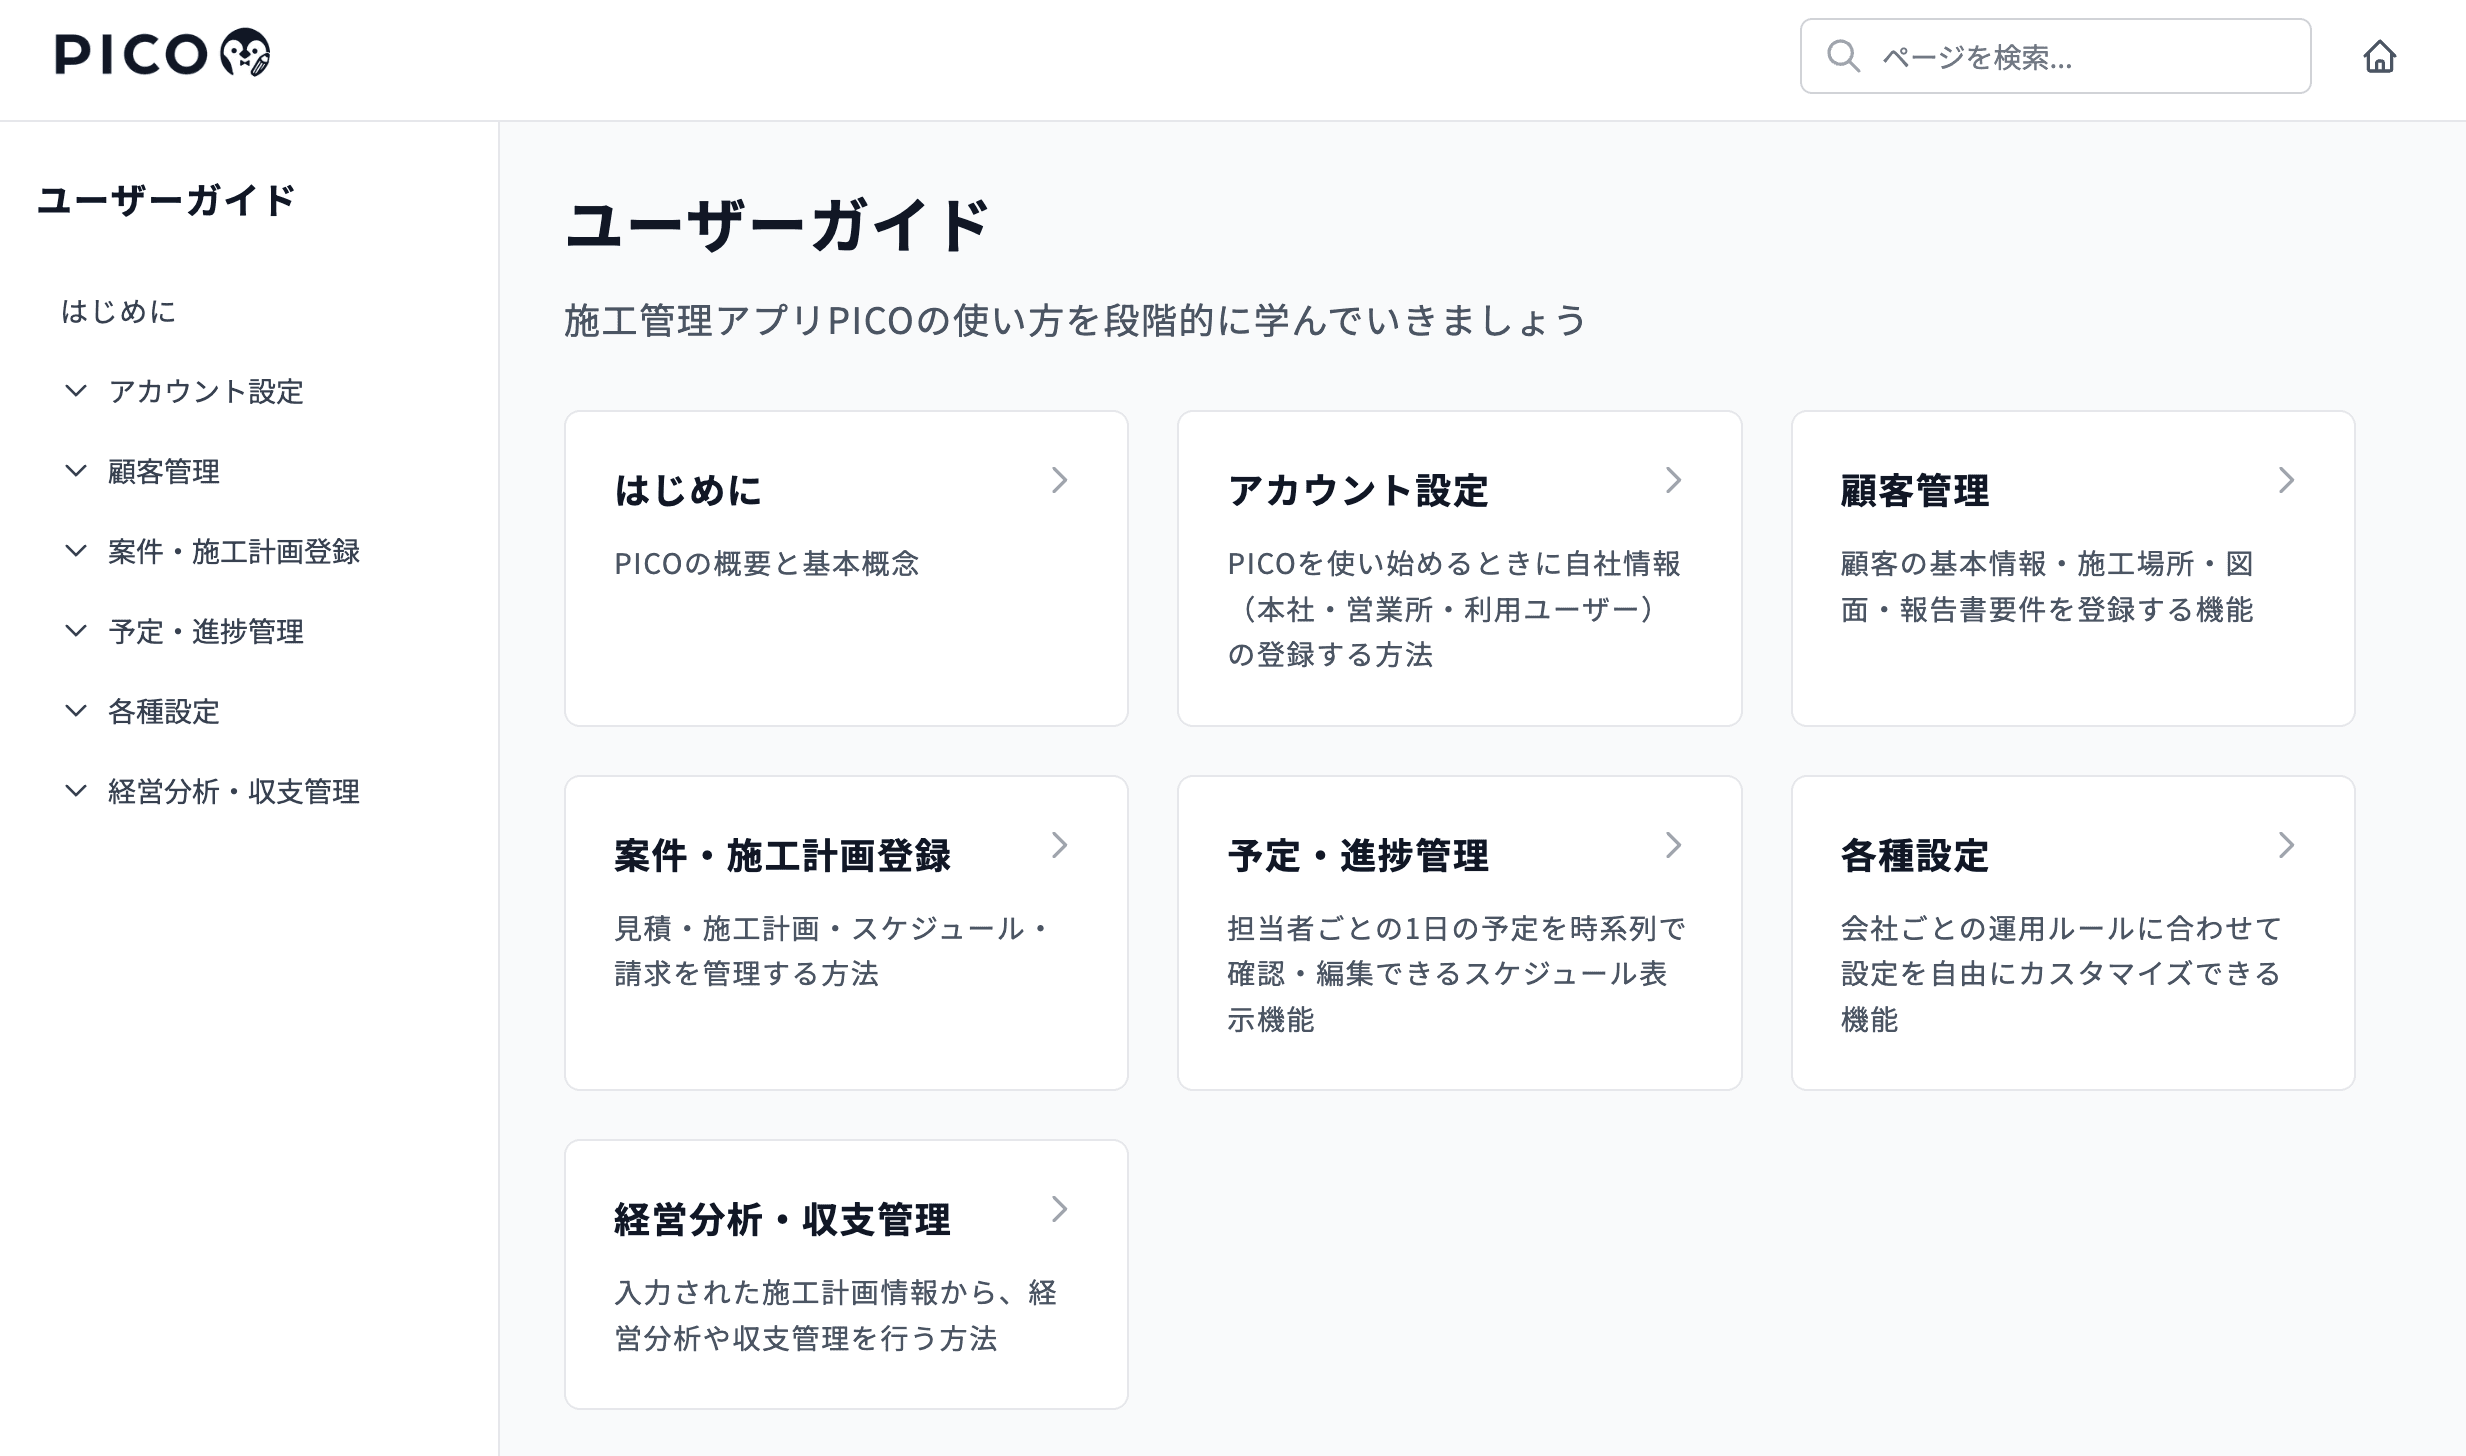Open the はじめに card title
This screenshot has width=2466, height=1456.
tap(688, 491)
